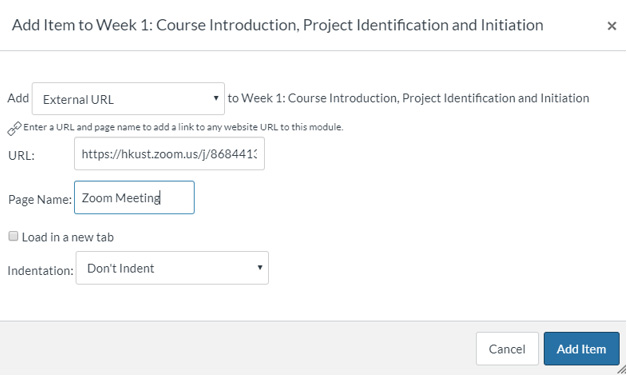The width and height of the screenshot is (627, 381).
Task: Open the External URL item type dropdown
Action: (128, 99)
